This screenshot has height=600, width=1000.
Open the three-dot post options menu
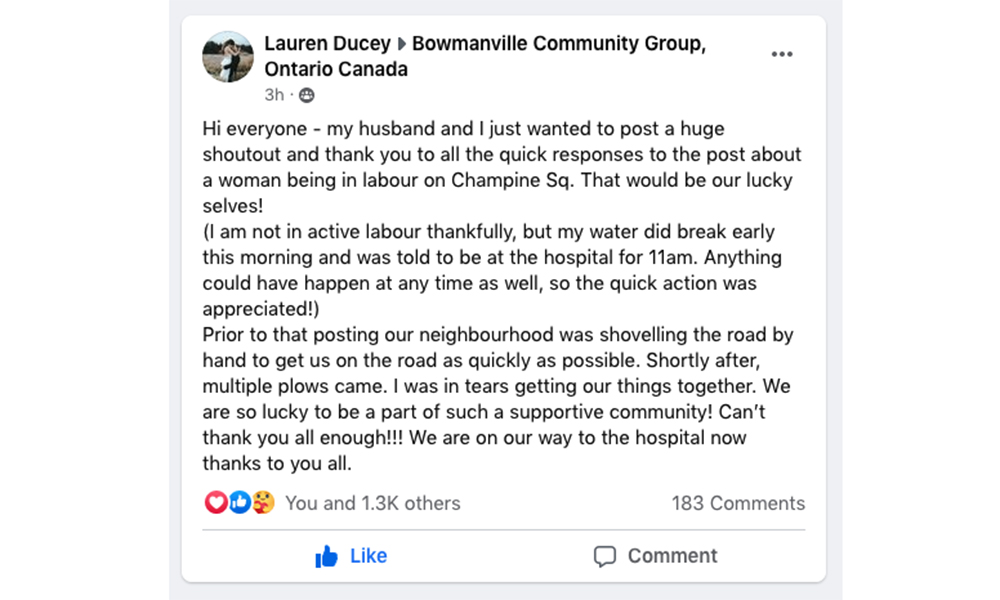pyautogui.click(x=781, y=54)
